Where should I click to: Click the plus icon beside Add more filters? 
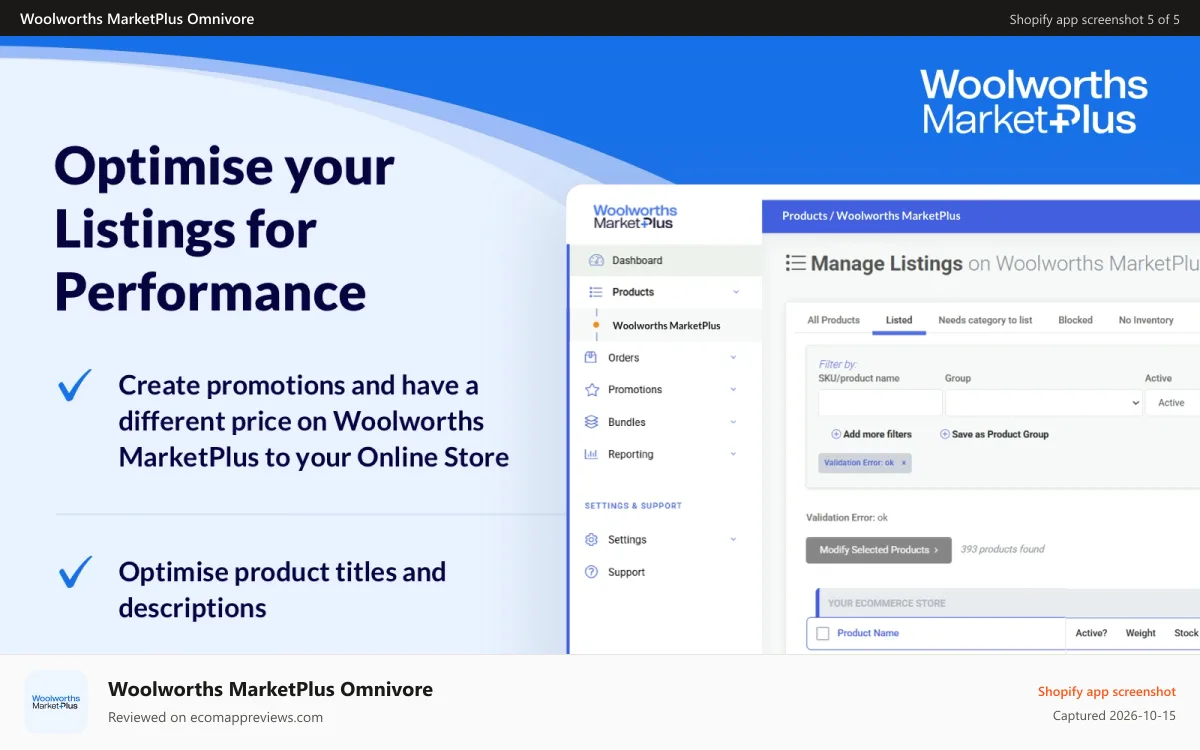[x=836, y=434]
